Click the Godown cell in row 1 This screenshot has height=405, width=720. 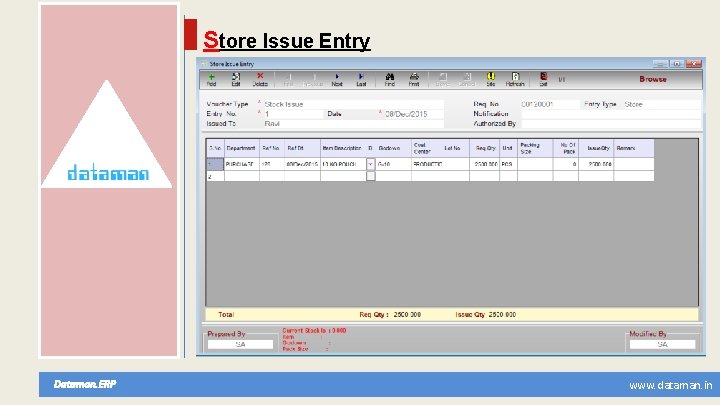click(x=394, y=164)
